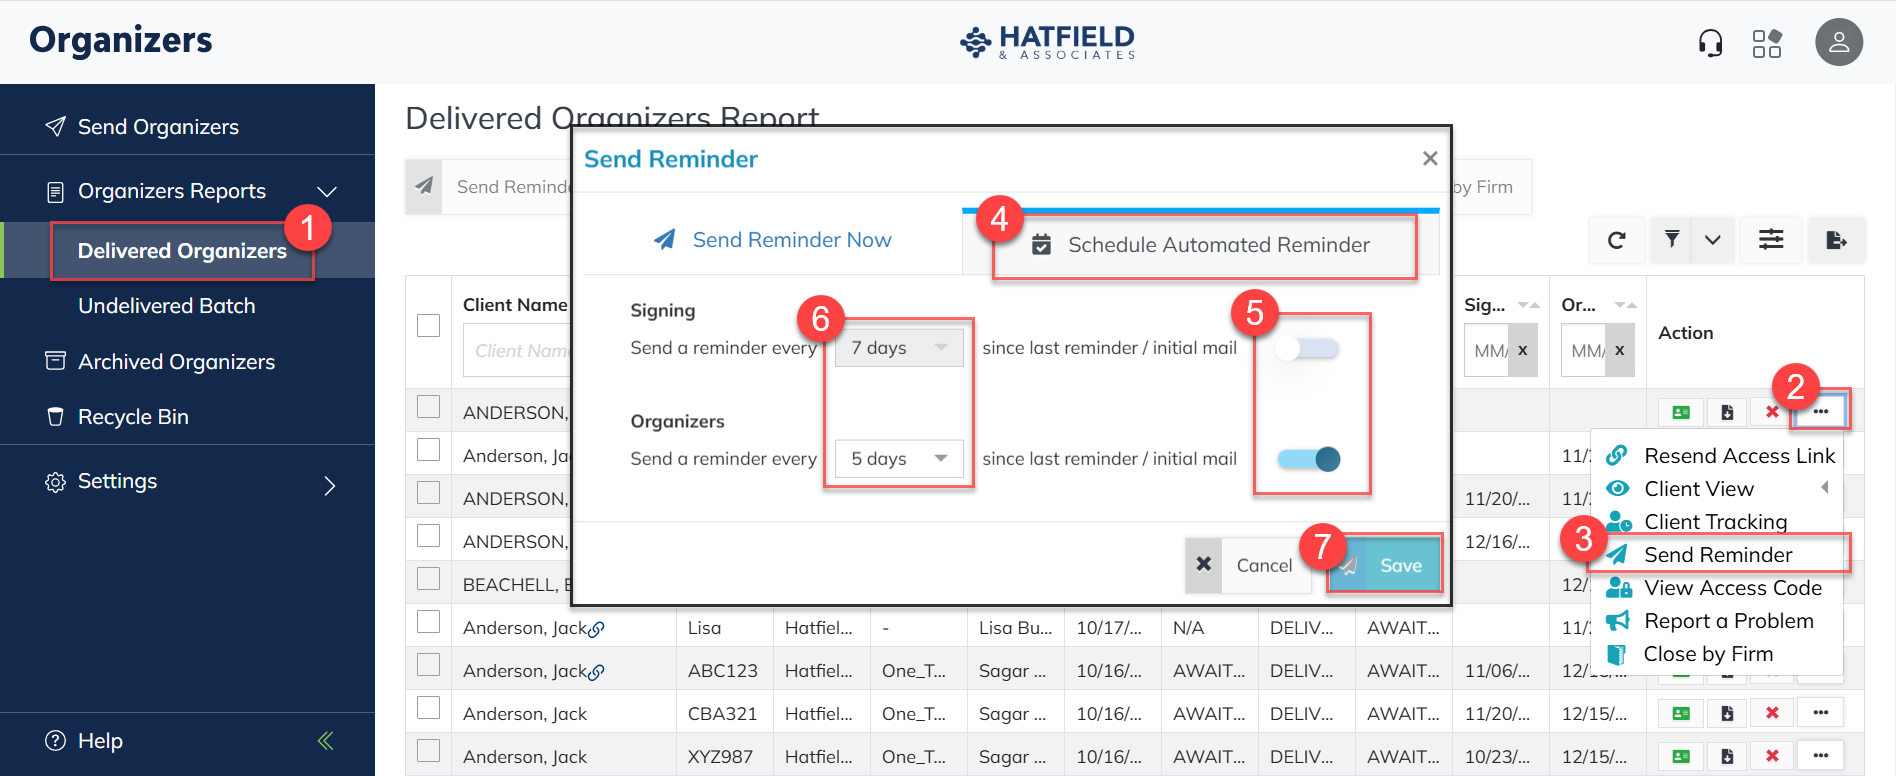Click the green card icon in XYZ987 row
This screenshot has width=1896, height=776.
pyautogui.click(x=1681, y=756)
